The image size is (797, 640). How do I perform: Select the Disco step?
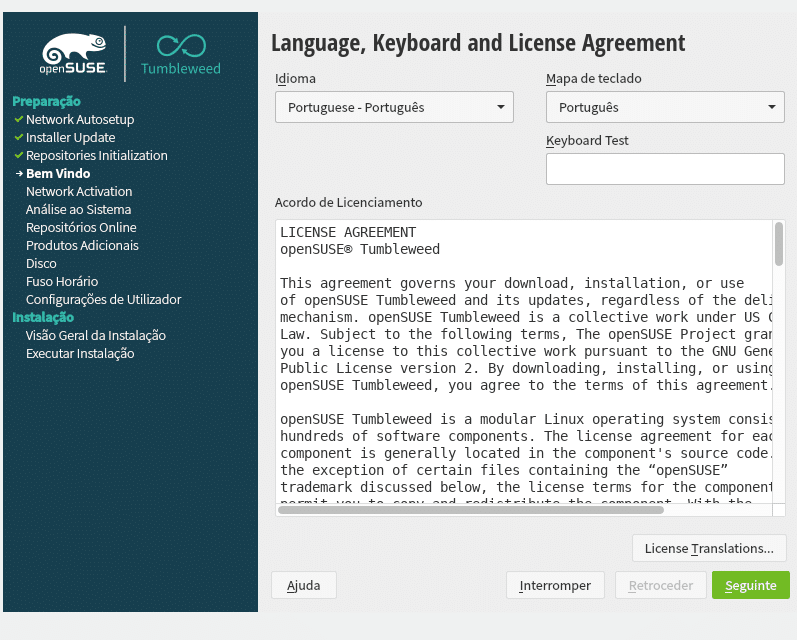[41, 263]
